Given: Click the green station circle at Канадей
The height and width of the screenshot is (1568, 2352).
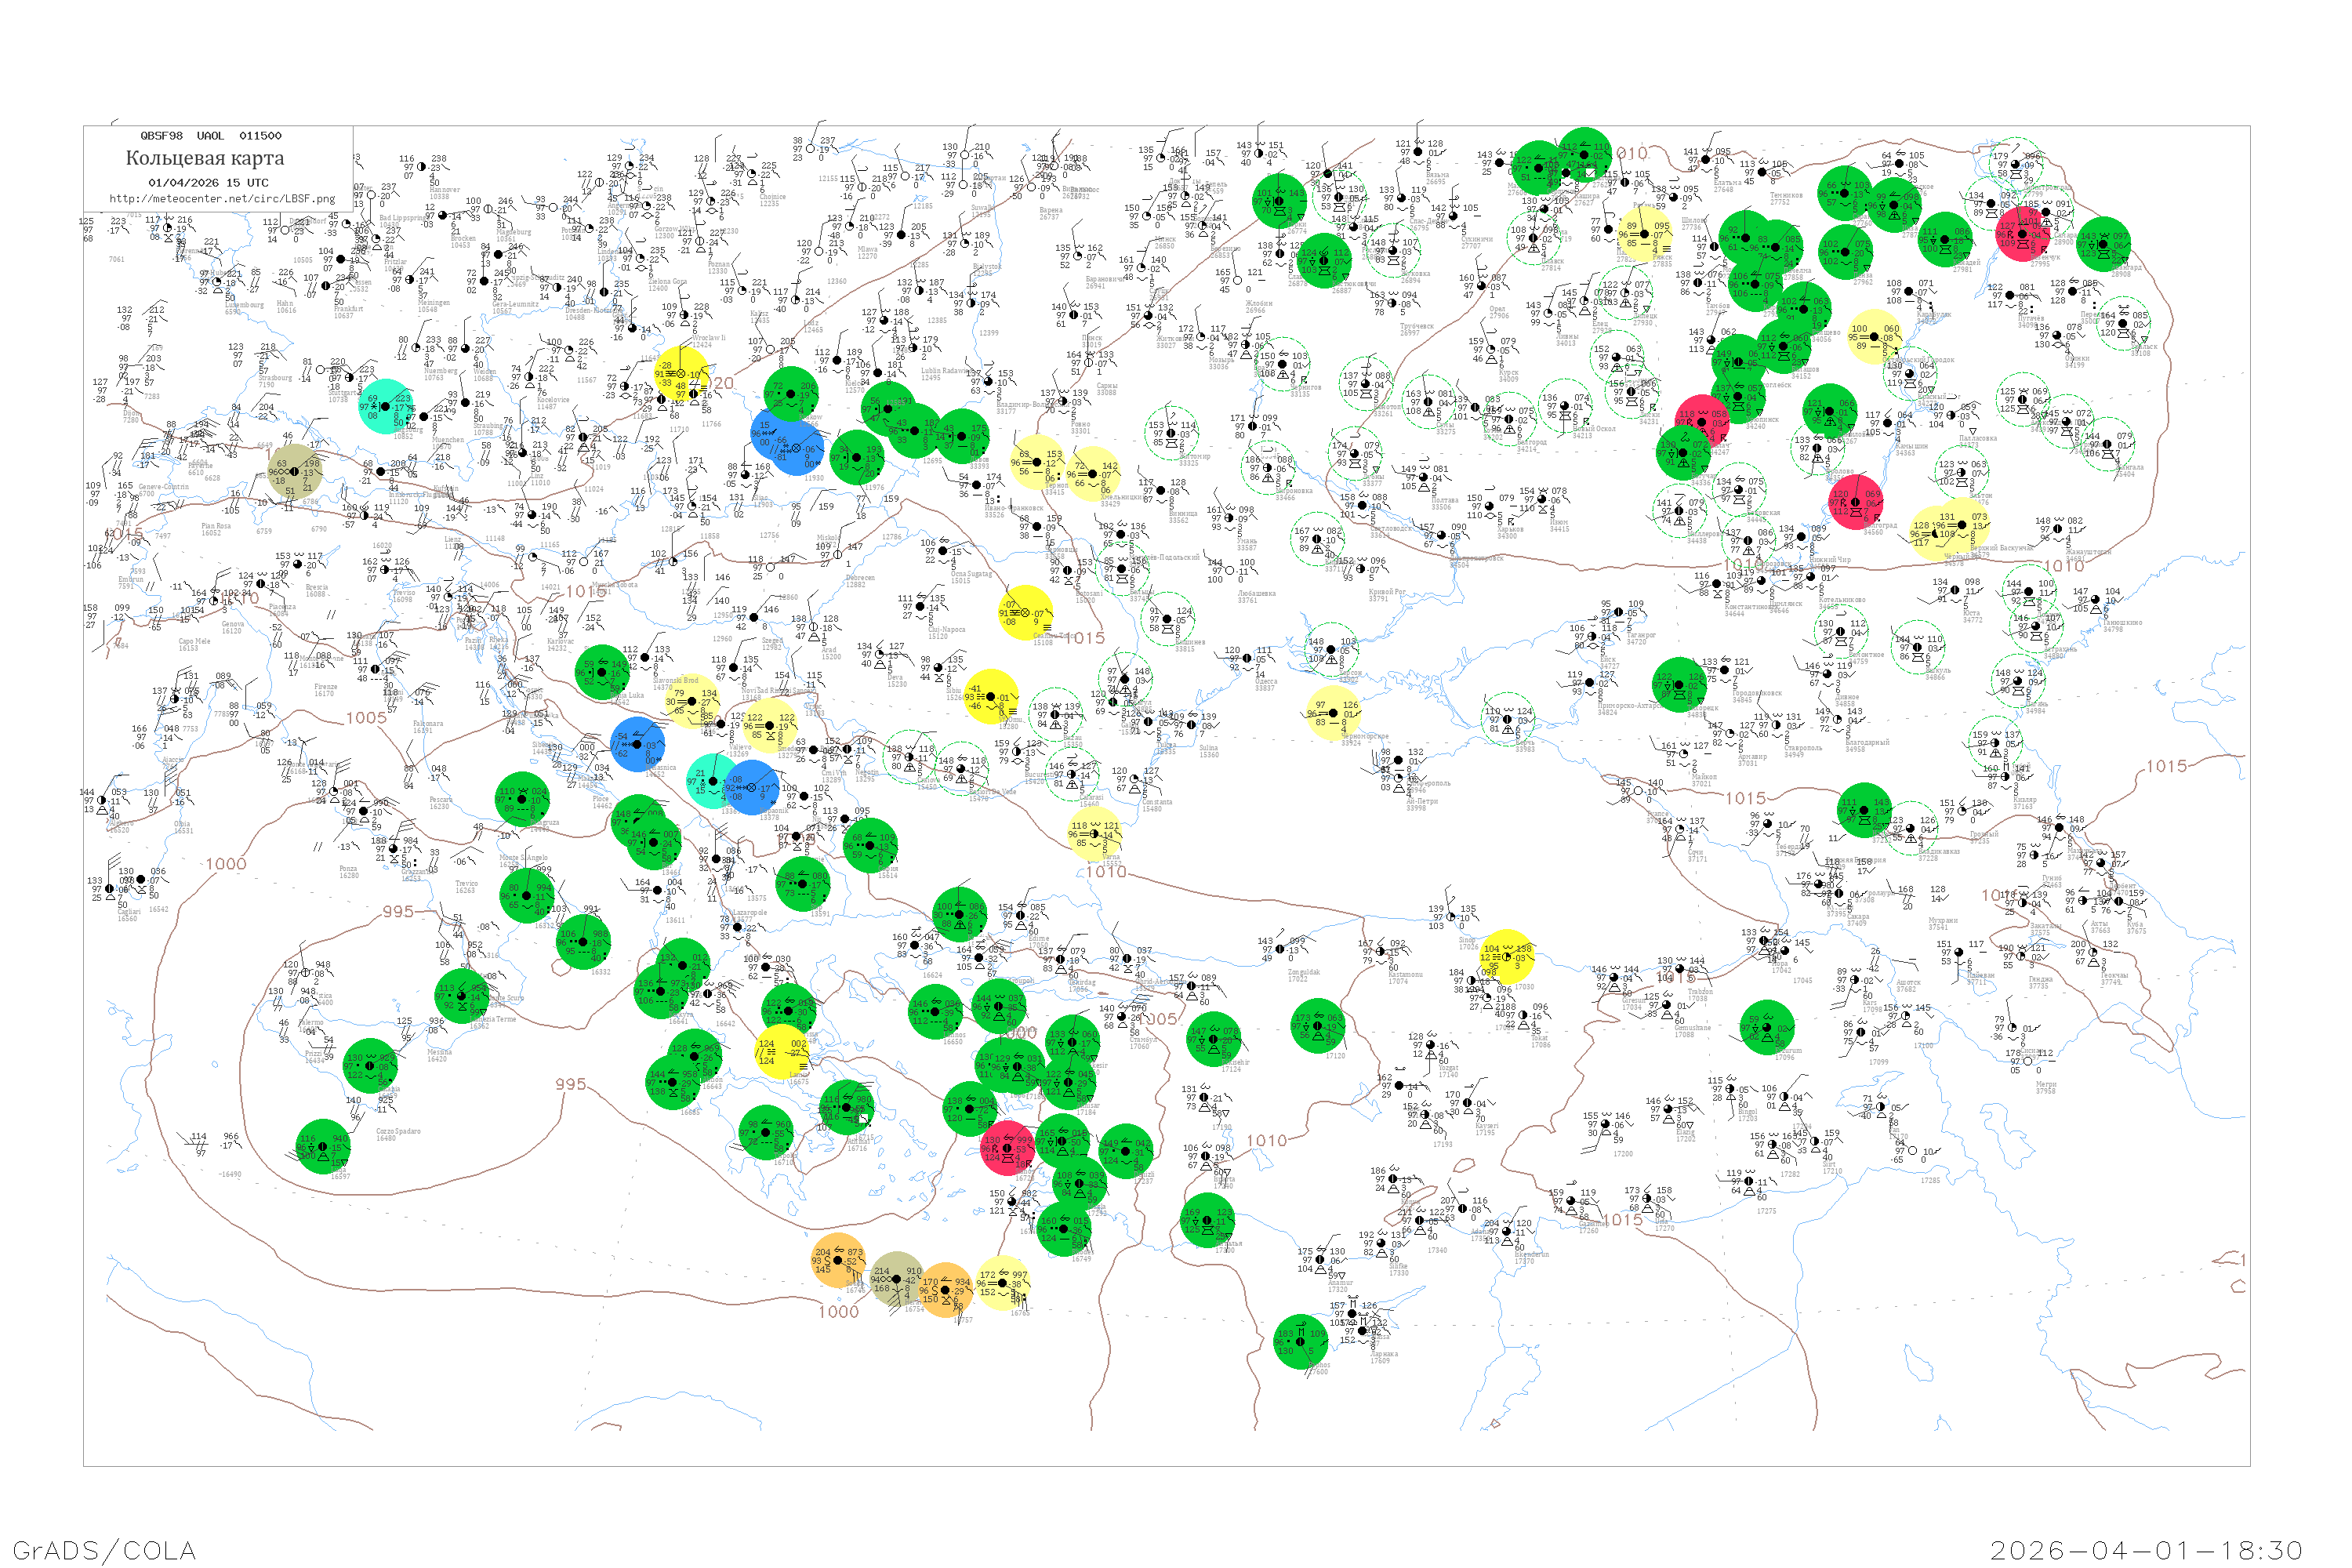Looking at the screenshot, I should point(1946,240).
